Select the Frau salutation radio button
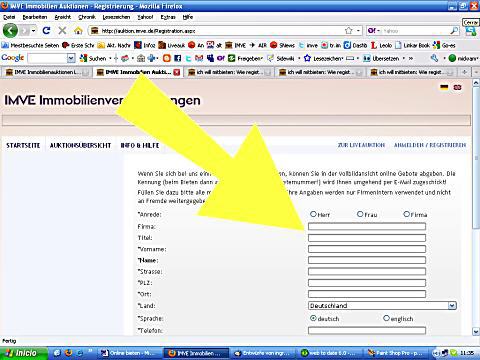This screenshot has height=360, width=480. coord(360,214)
